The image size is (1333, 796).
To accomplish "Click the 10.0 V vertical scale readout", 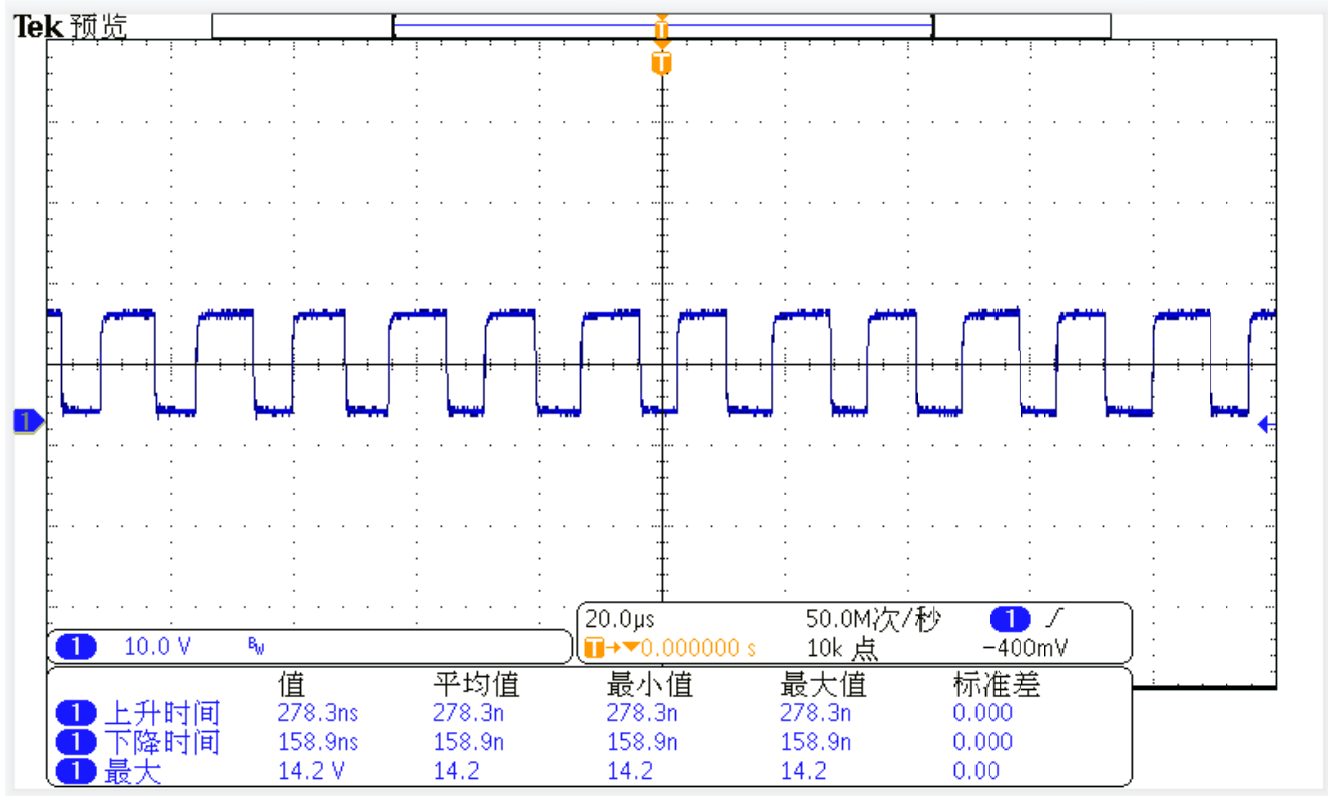I will click(x=157, y=647).
